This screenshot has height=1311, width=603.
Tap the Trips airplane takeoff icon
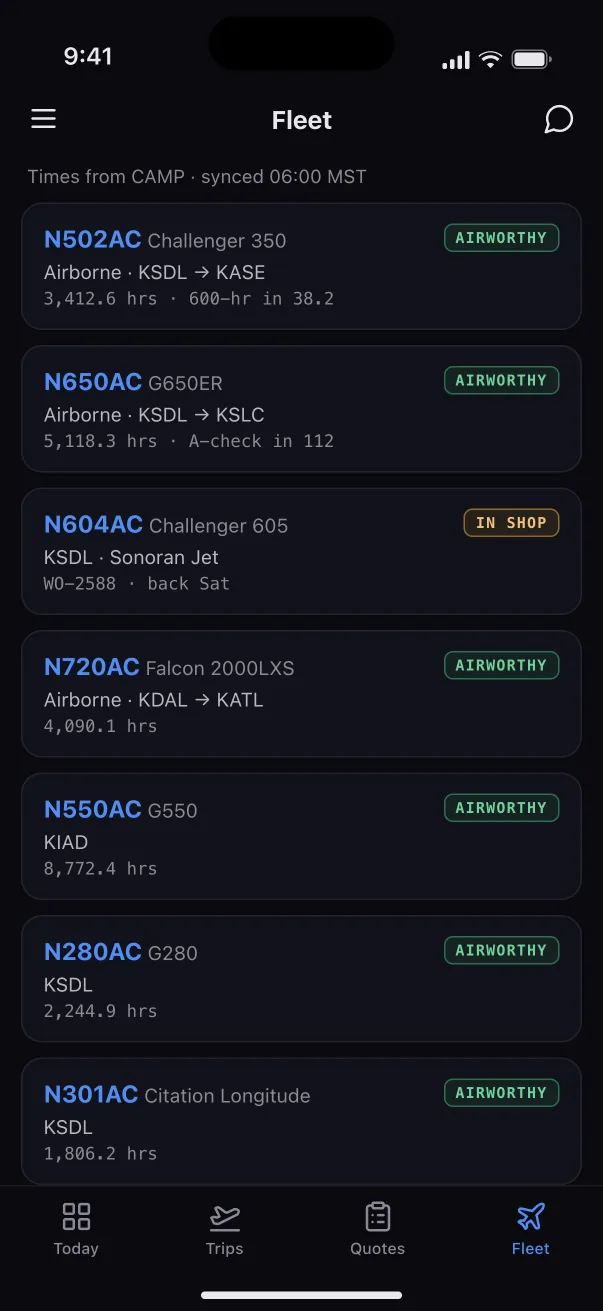(x=224, y=1216)
